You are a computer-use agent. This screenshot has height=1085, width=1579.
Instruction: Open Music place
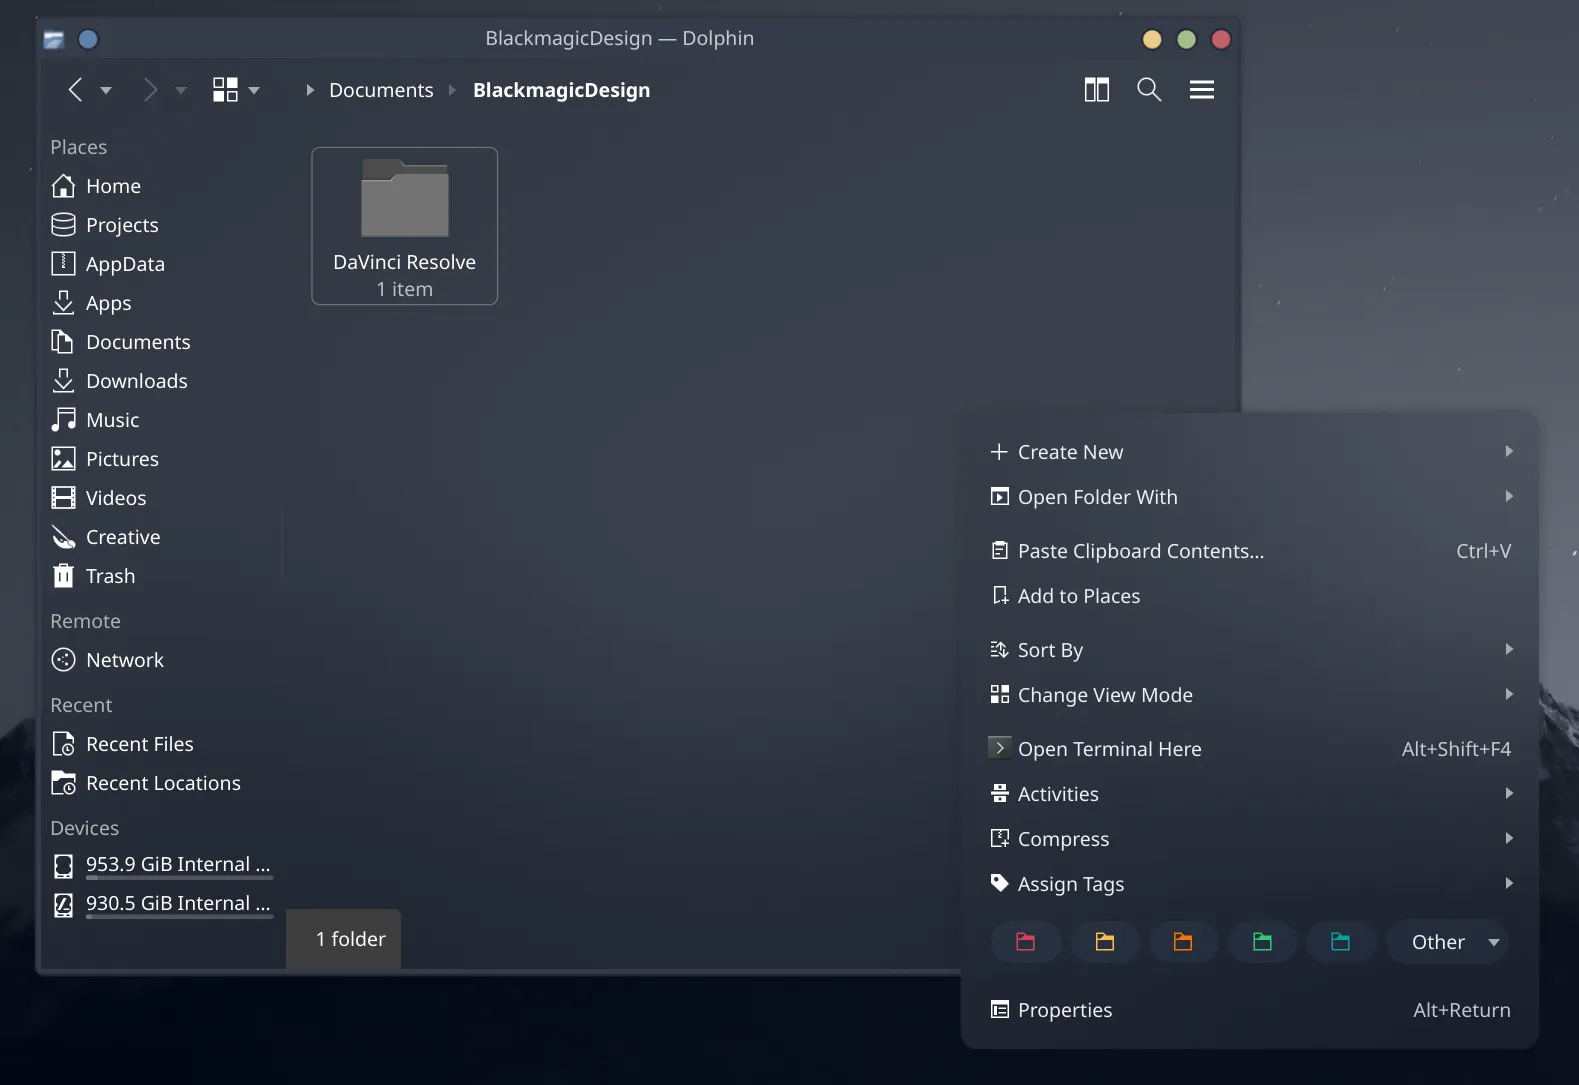160,420
